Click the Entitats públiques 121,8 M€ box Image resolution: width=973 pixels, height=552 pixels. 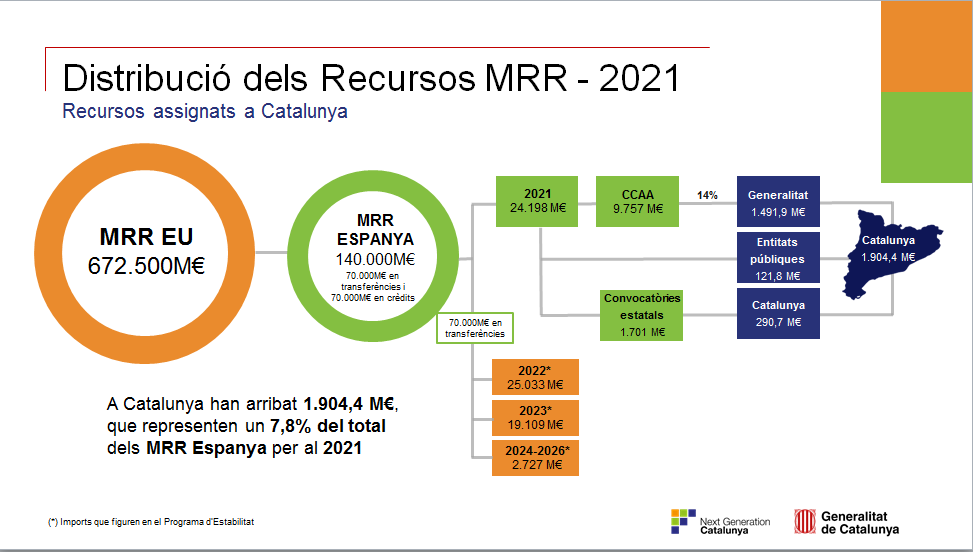(x=778, y=259)
